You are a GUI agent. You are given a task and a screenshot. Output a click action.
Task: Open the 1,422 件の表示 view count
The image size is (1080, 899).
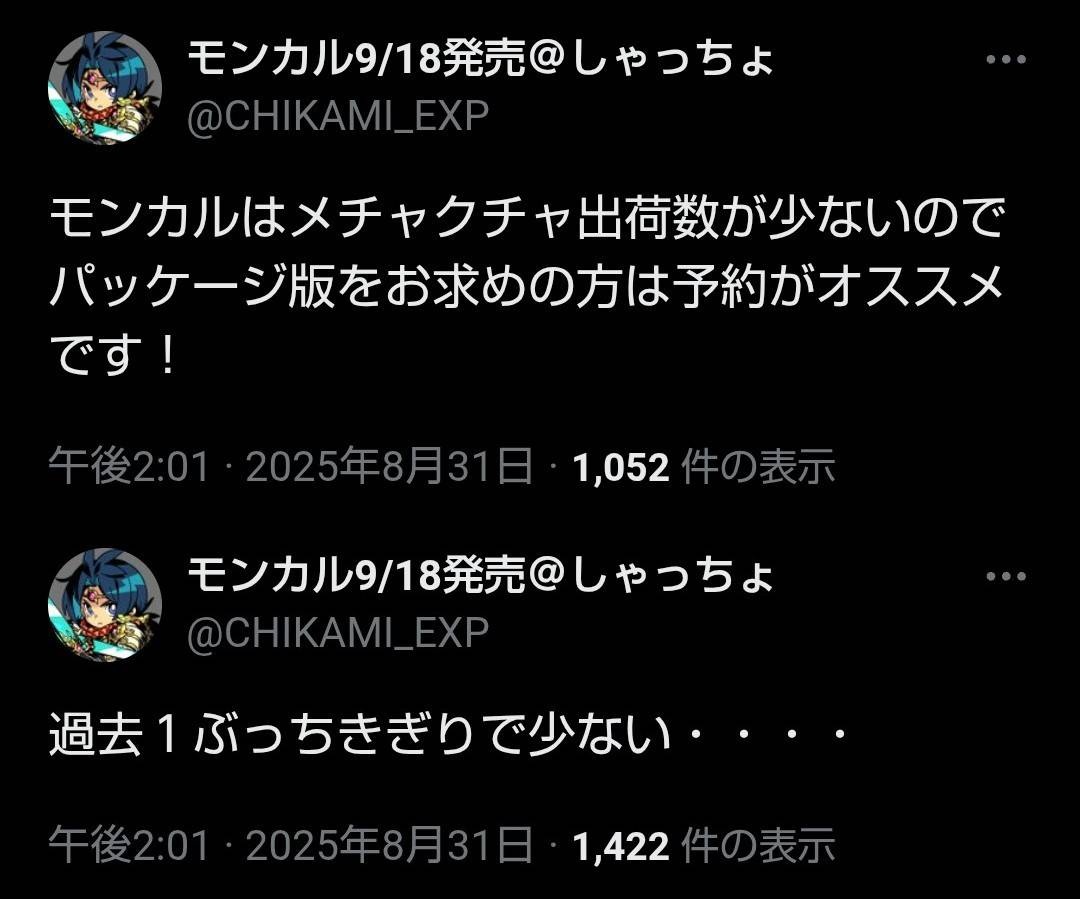point(703,845)
